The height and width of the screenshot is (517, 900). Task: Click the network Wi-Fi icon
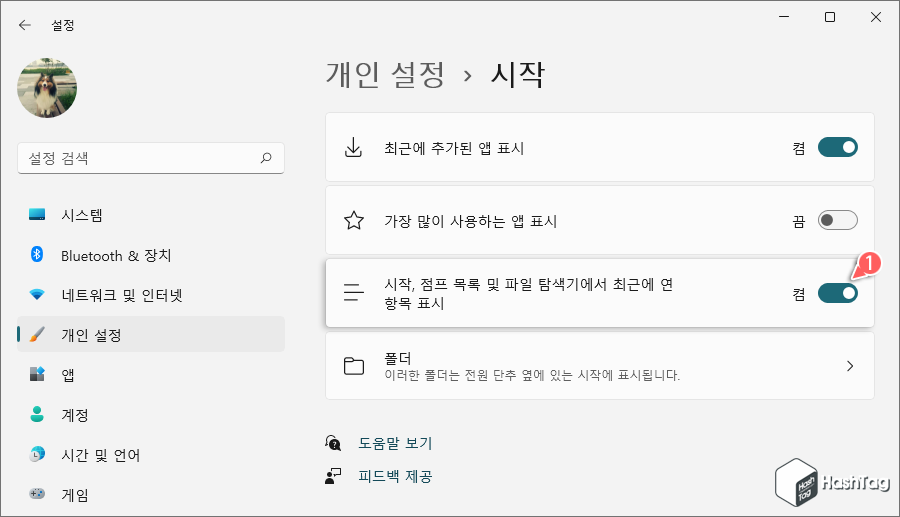pyautogui.click(x=37, y=295)
